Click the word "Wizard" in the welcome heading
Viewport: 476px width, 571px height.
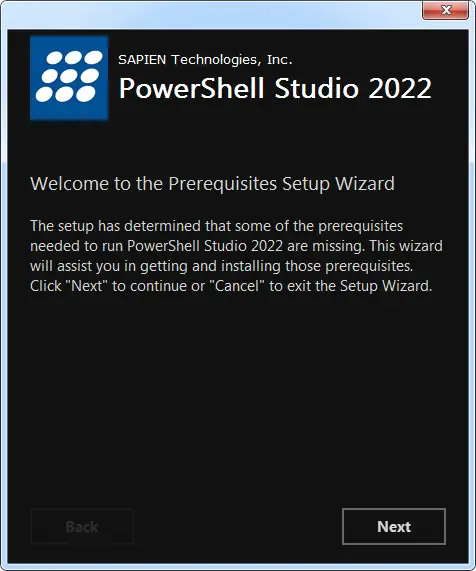[x=365, y=183]
